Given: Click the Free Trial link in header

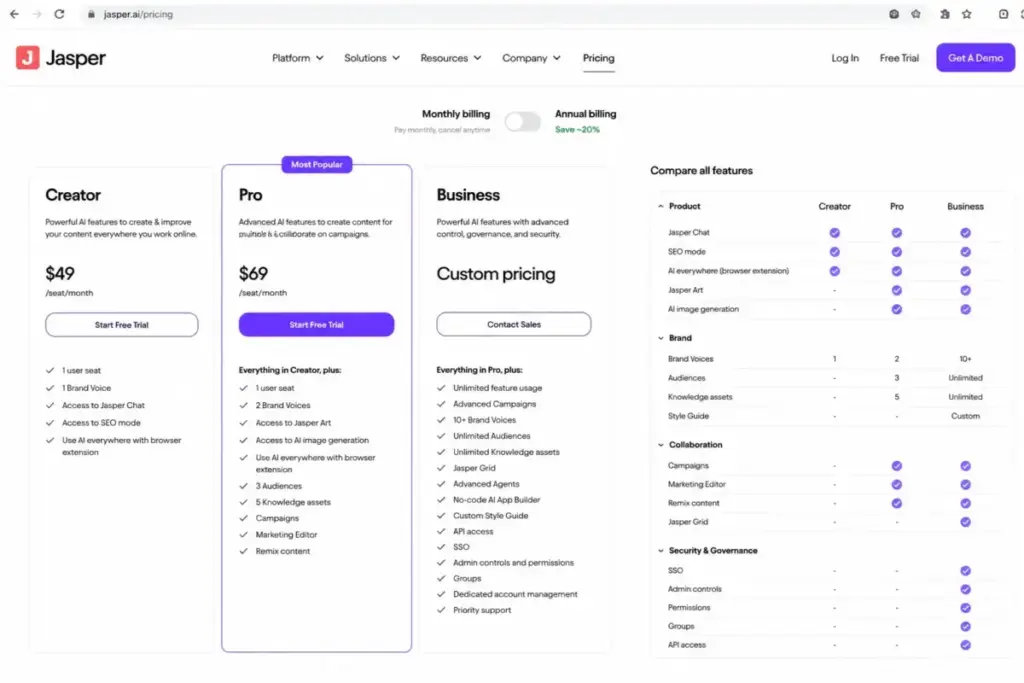Looking at the screenshot, I should point(899,58).
